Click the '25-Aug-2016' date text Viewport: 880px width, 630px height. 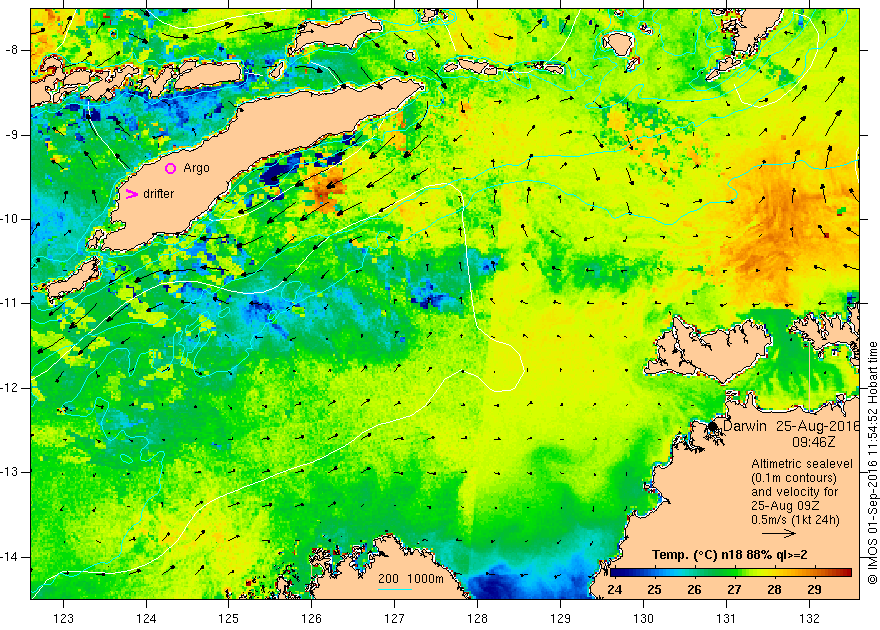[817, 426]
